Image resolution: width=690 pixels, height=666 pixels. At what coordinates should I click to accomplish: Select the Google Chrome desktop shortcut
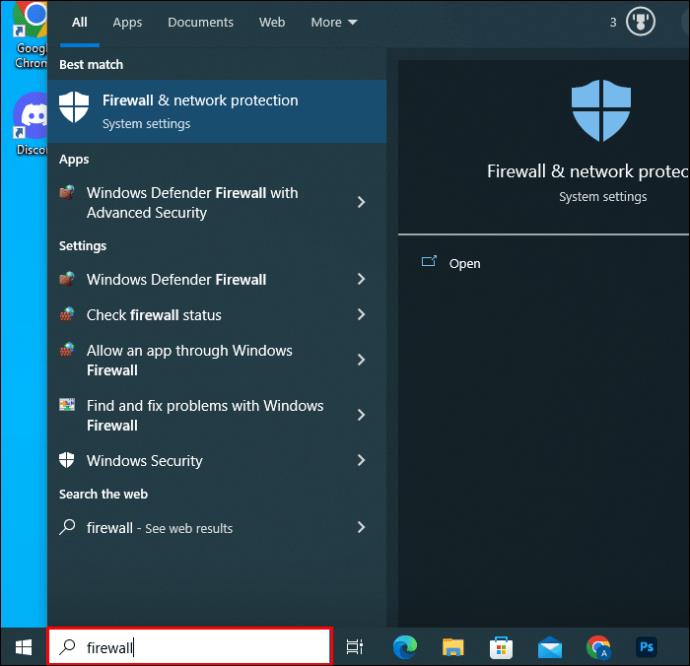coord(30,35)
